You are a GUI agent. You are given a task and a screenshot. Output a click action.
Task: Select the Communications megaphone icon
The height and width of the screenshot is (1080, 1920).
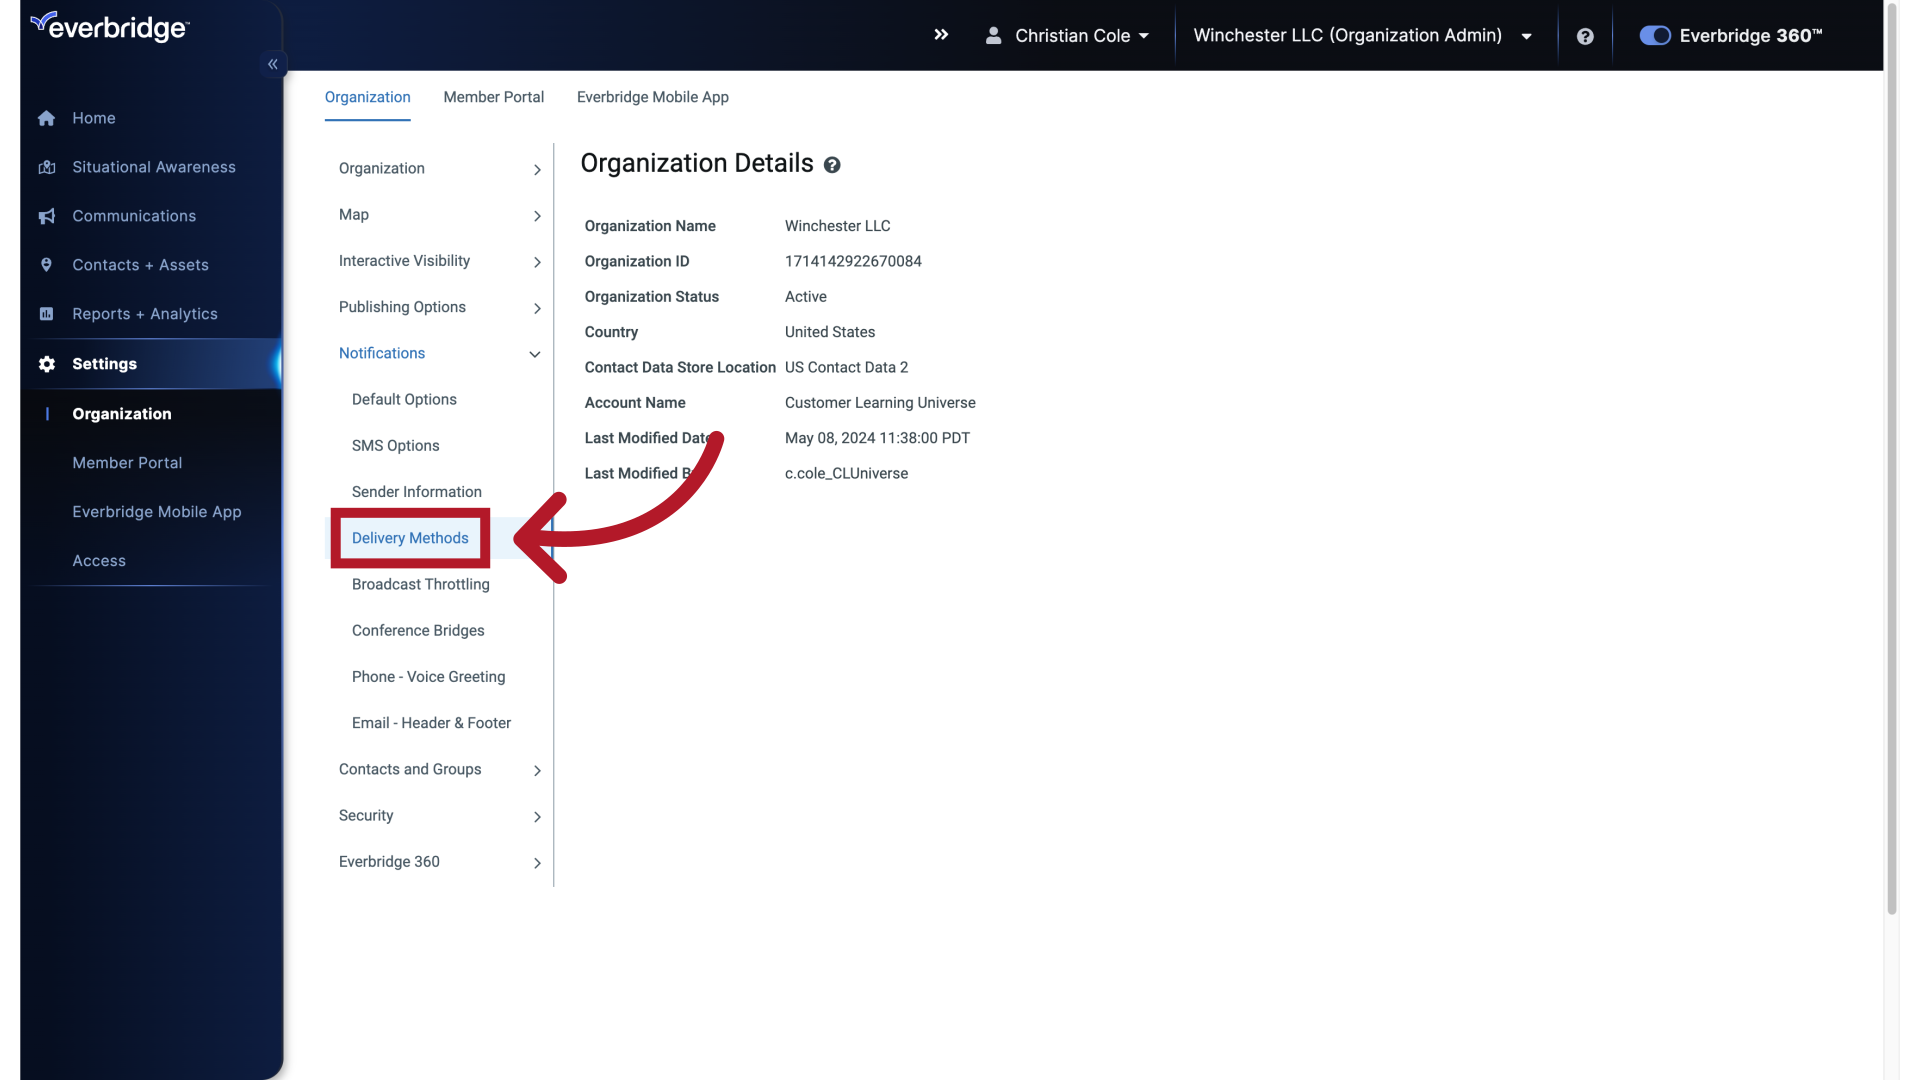click(46, 216)
